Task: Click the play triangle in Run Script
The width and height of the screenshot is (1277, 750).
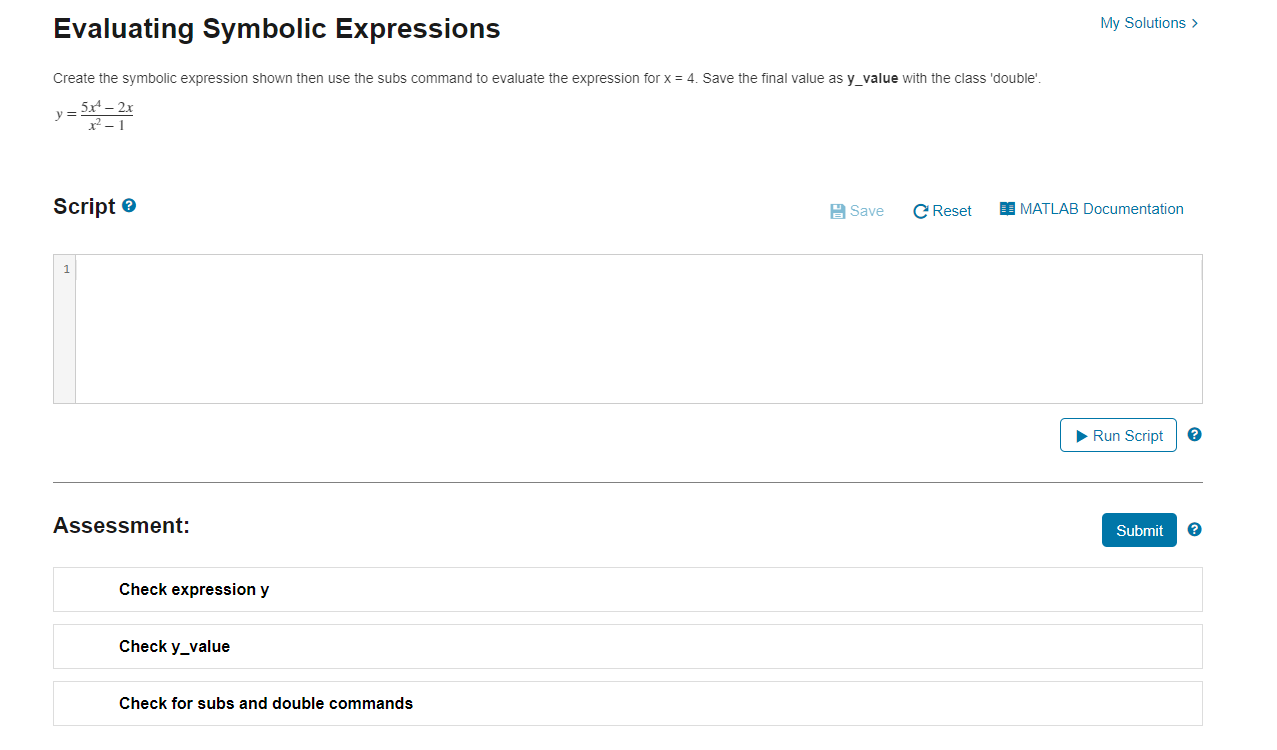Action: pos(1082,436)
